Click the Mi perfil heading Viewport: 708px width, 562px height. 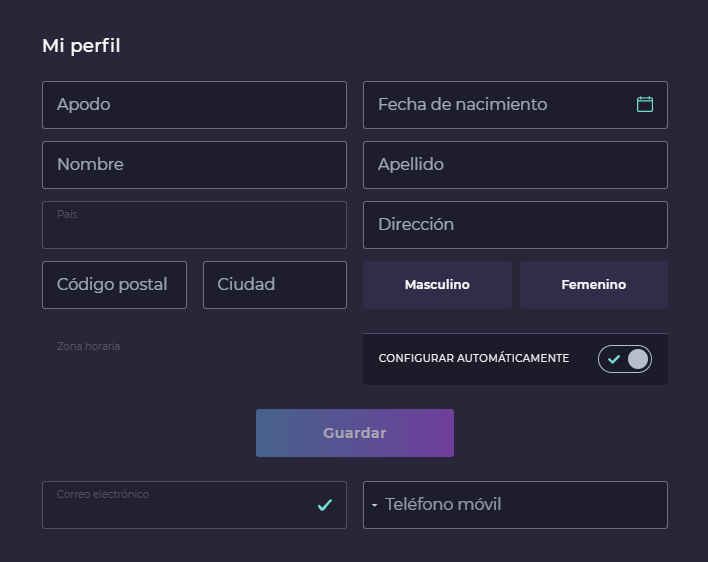(x=81, y=46)
